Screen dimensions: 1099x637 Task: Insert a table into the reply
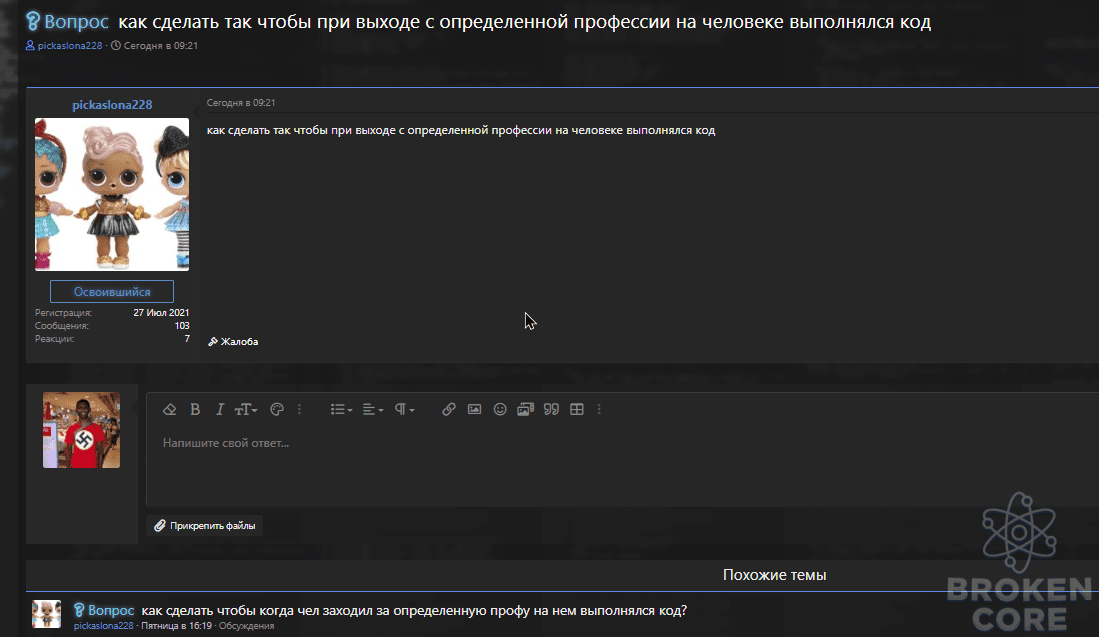click(x=577, y=409)
